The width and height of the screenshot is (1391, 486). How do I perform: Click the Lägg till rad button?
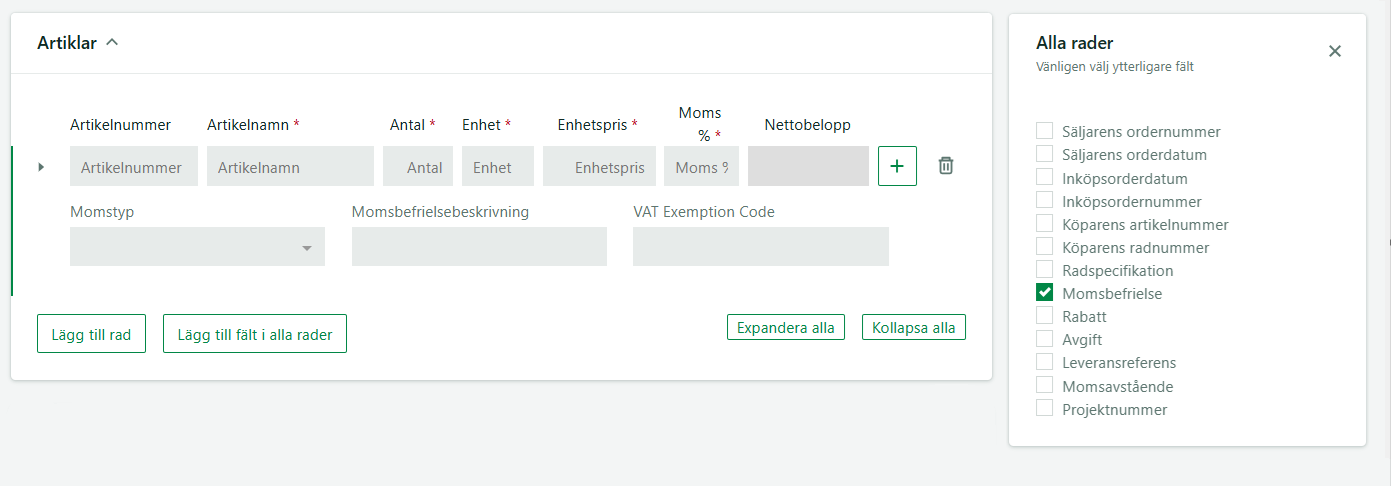tap(92, 334)
